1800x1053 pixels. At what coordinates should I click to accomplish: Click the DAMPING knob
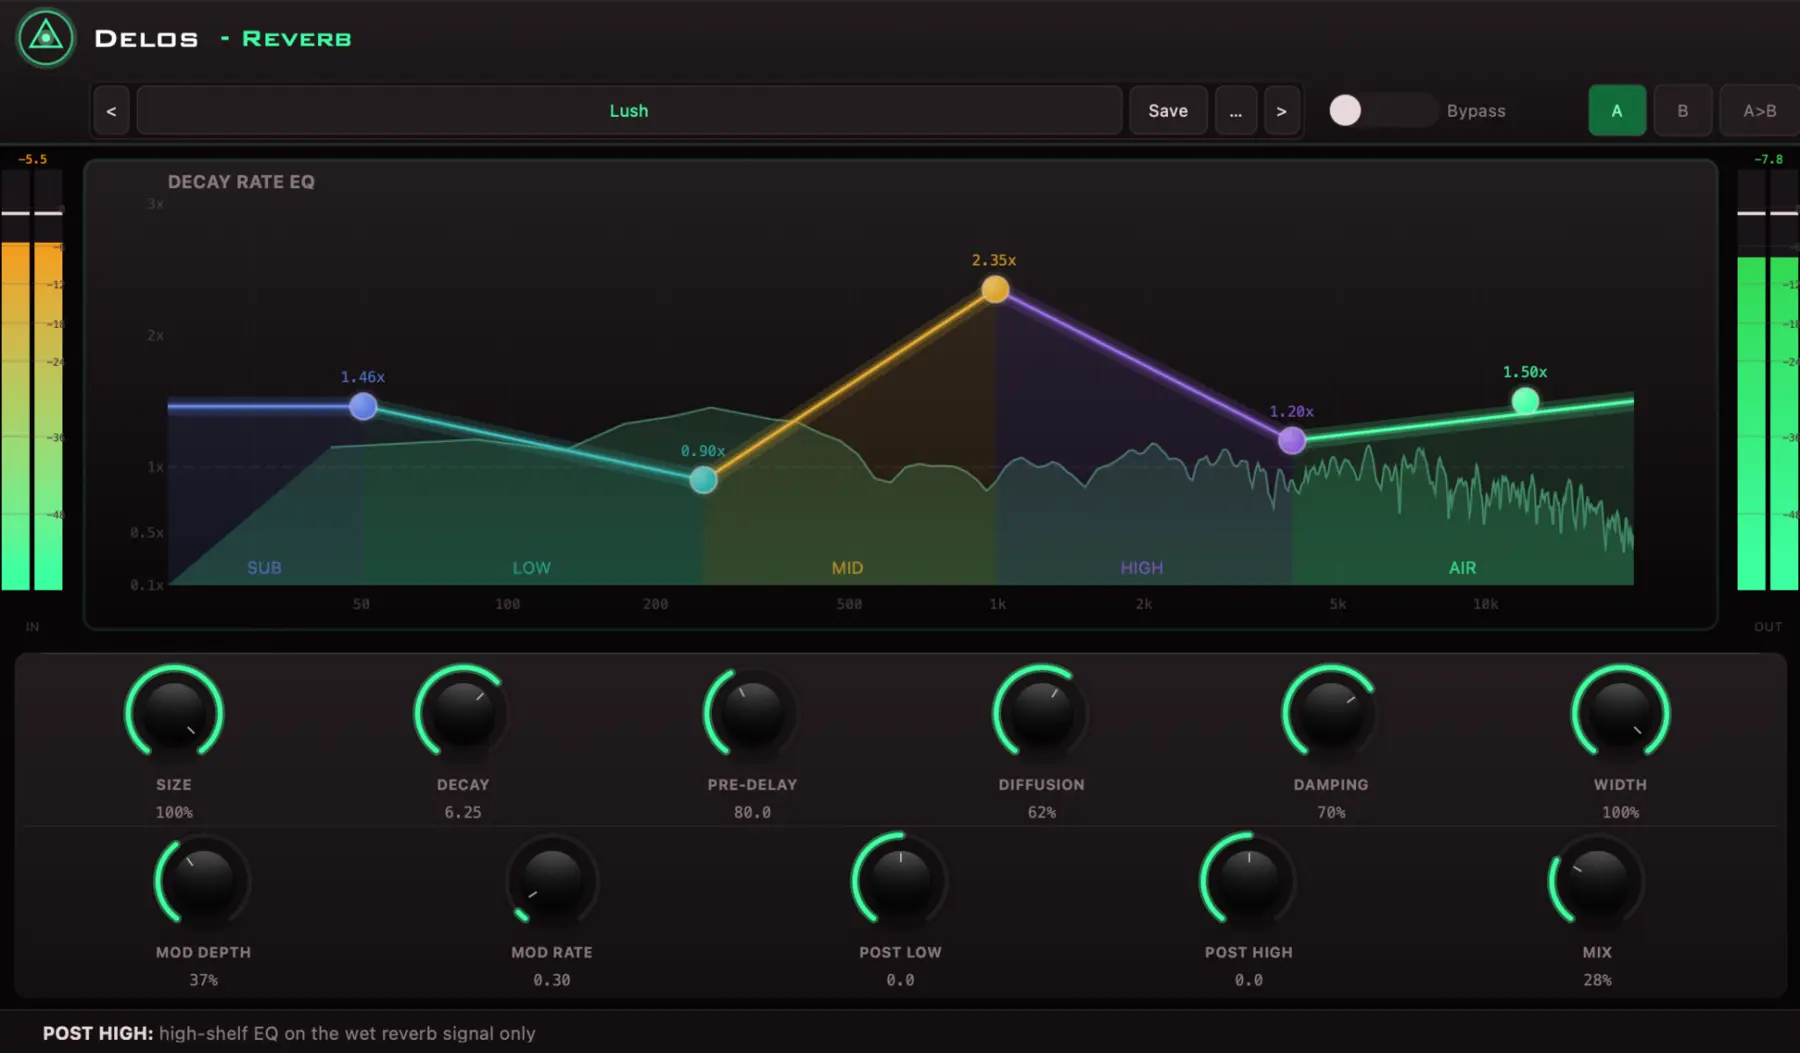[1331, 713]
